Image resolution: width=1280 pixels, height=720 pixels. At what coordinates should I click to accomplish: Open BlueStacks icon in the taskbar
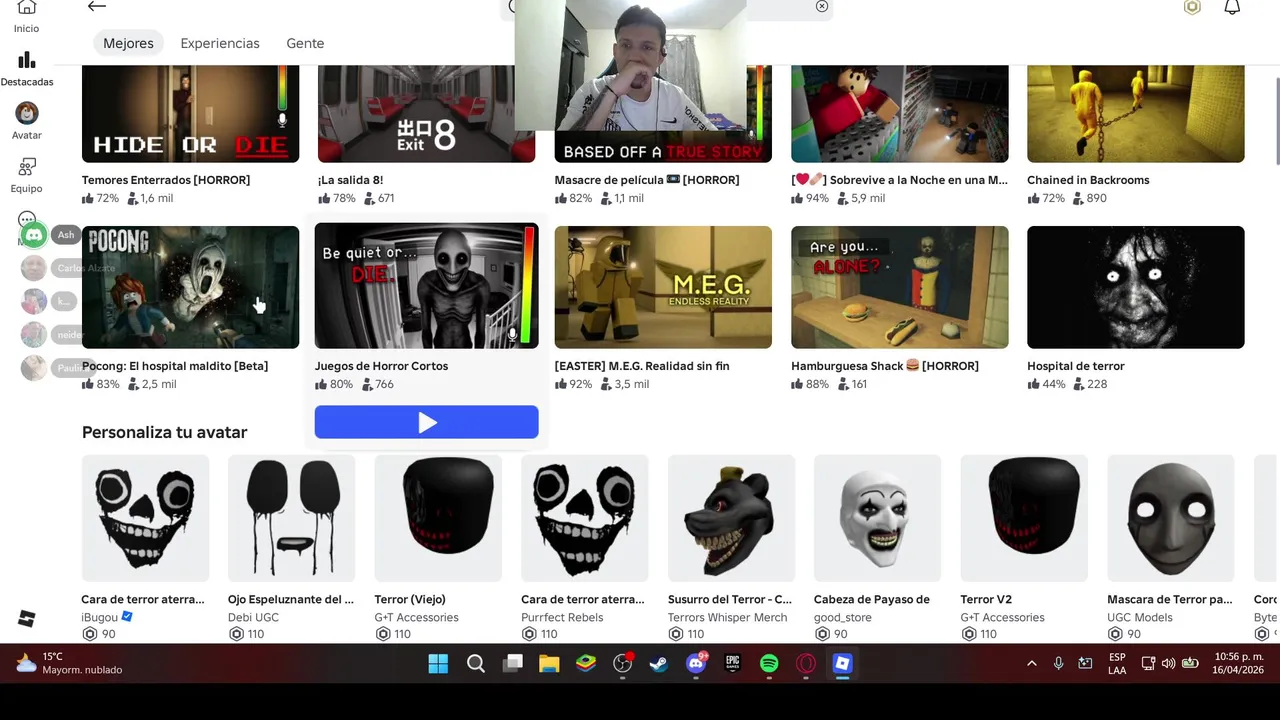(x=586, y=663)
